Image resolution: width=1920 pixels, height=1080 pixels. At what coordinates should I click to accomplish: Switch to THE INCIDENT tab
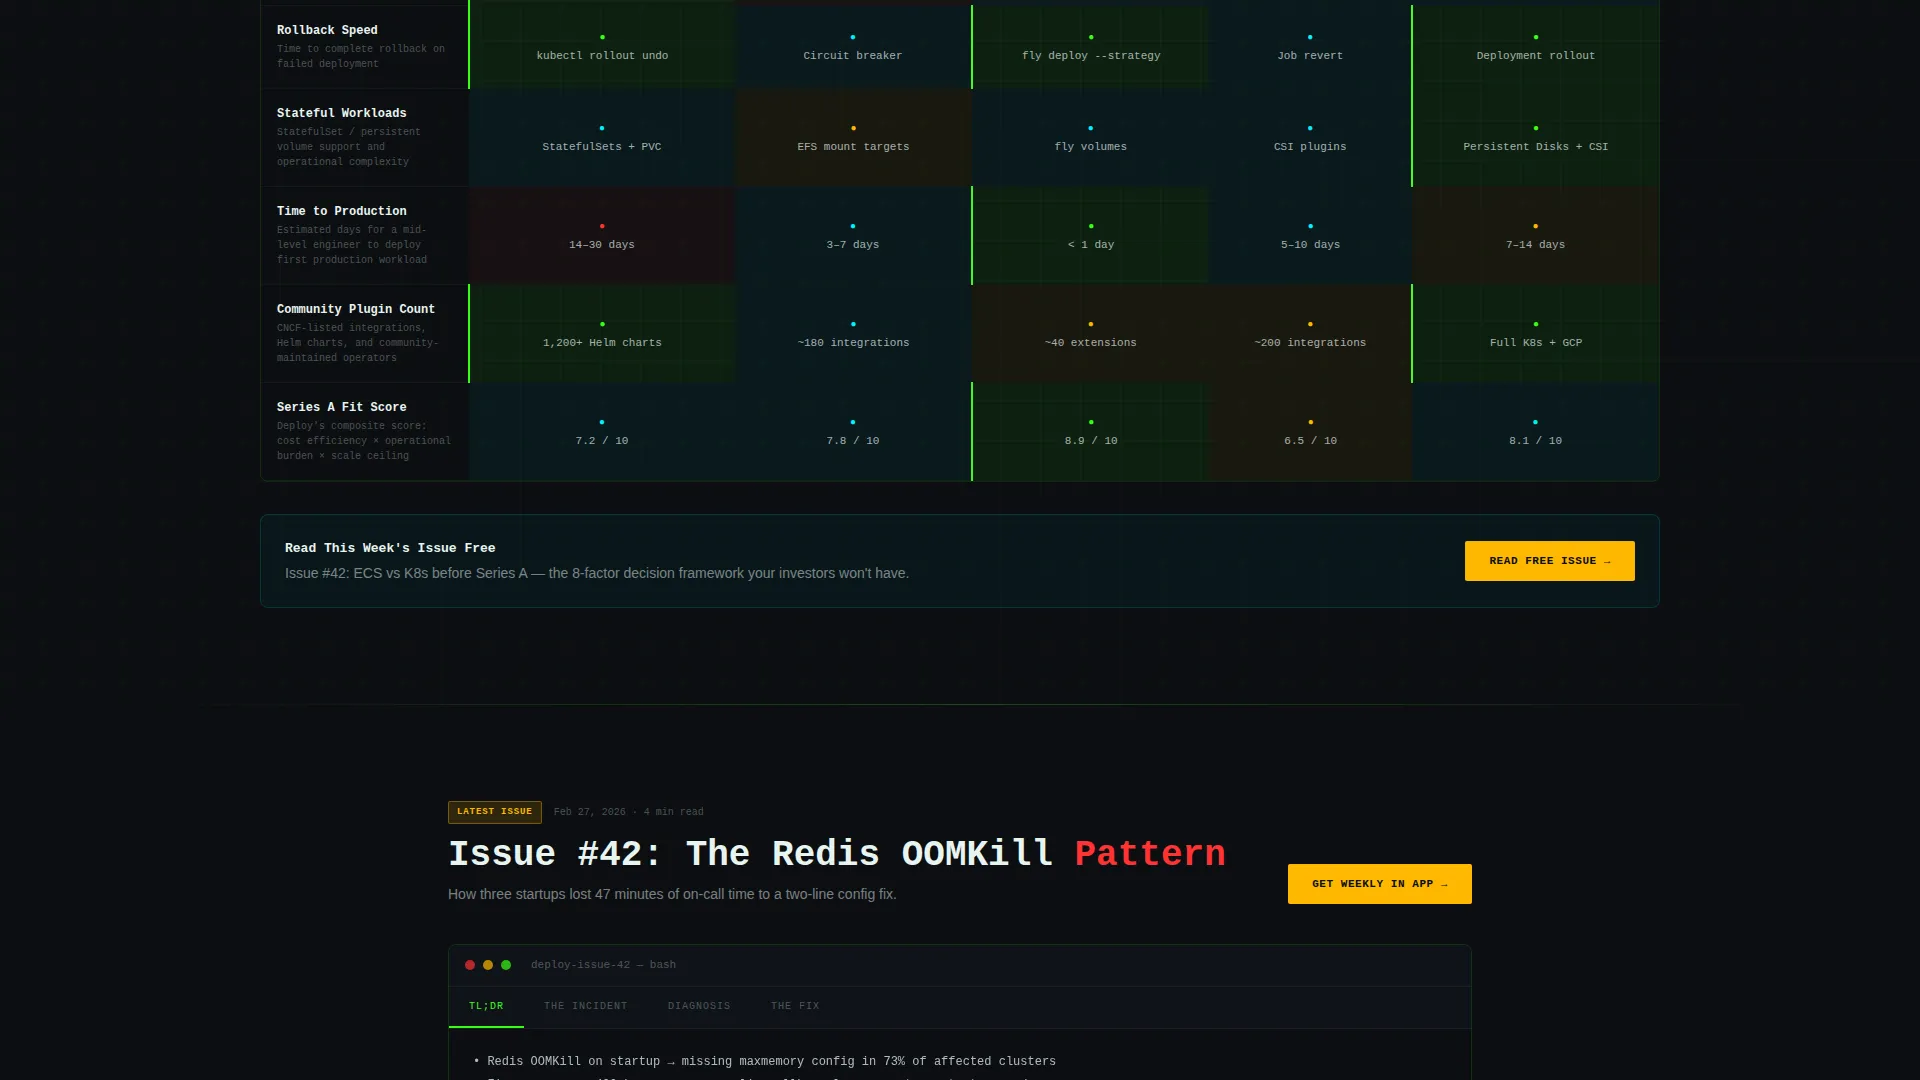tap(586, 1006)
